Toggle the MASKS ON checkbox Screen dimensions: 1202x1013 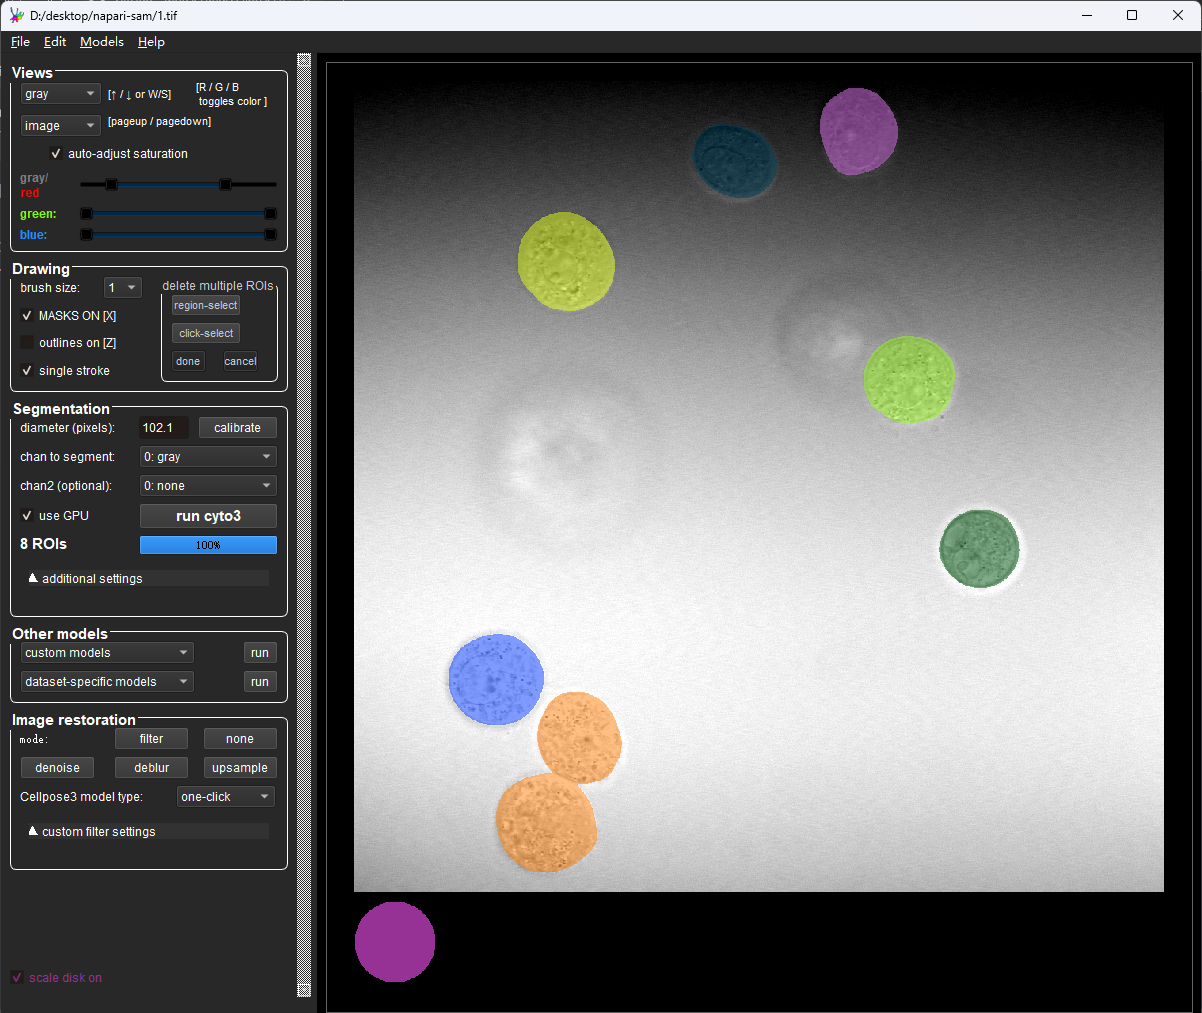[28, 315]
